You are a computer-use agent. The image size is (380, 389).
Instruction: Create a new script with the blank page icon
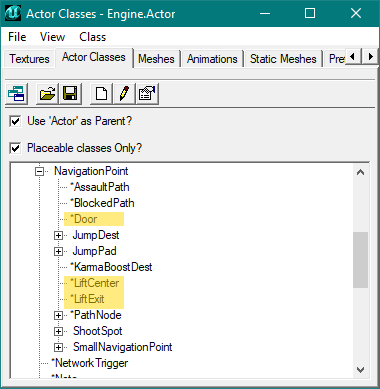pyautogui.click(x=101, y=93)
